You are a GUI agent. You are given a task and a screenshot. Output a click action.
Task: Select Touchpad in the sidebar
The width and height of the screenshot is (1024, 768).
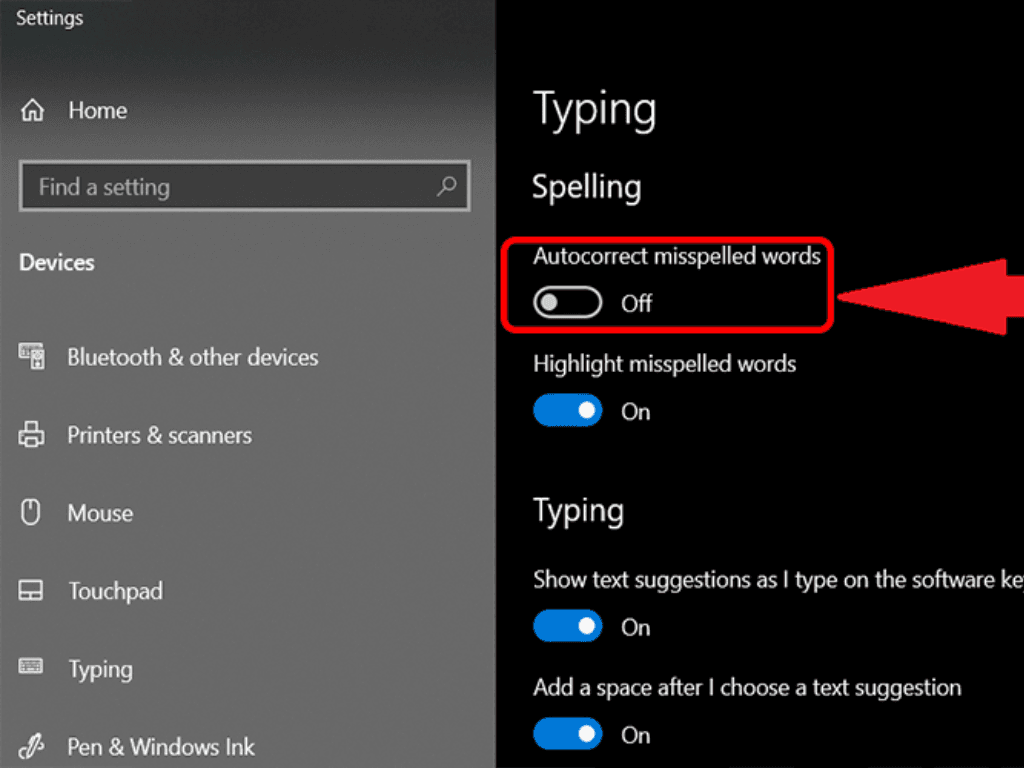[x=115, y=591]
